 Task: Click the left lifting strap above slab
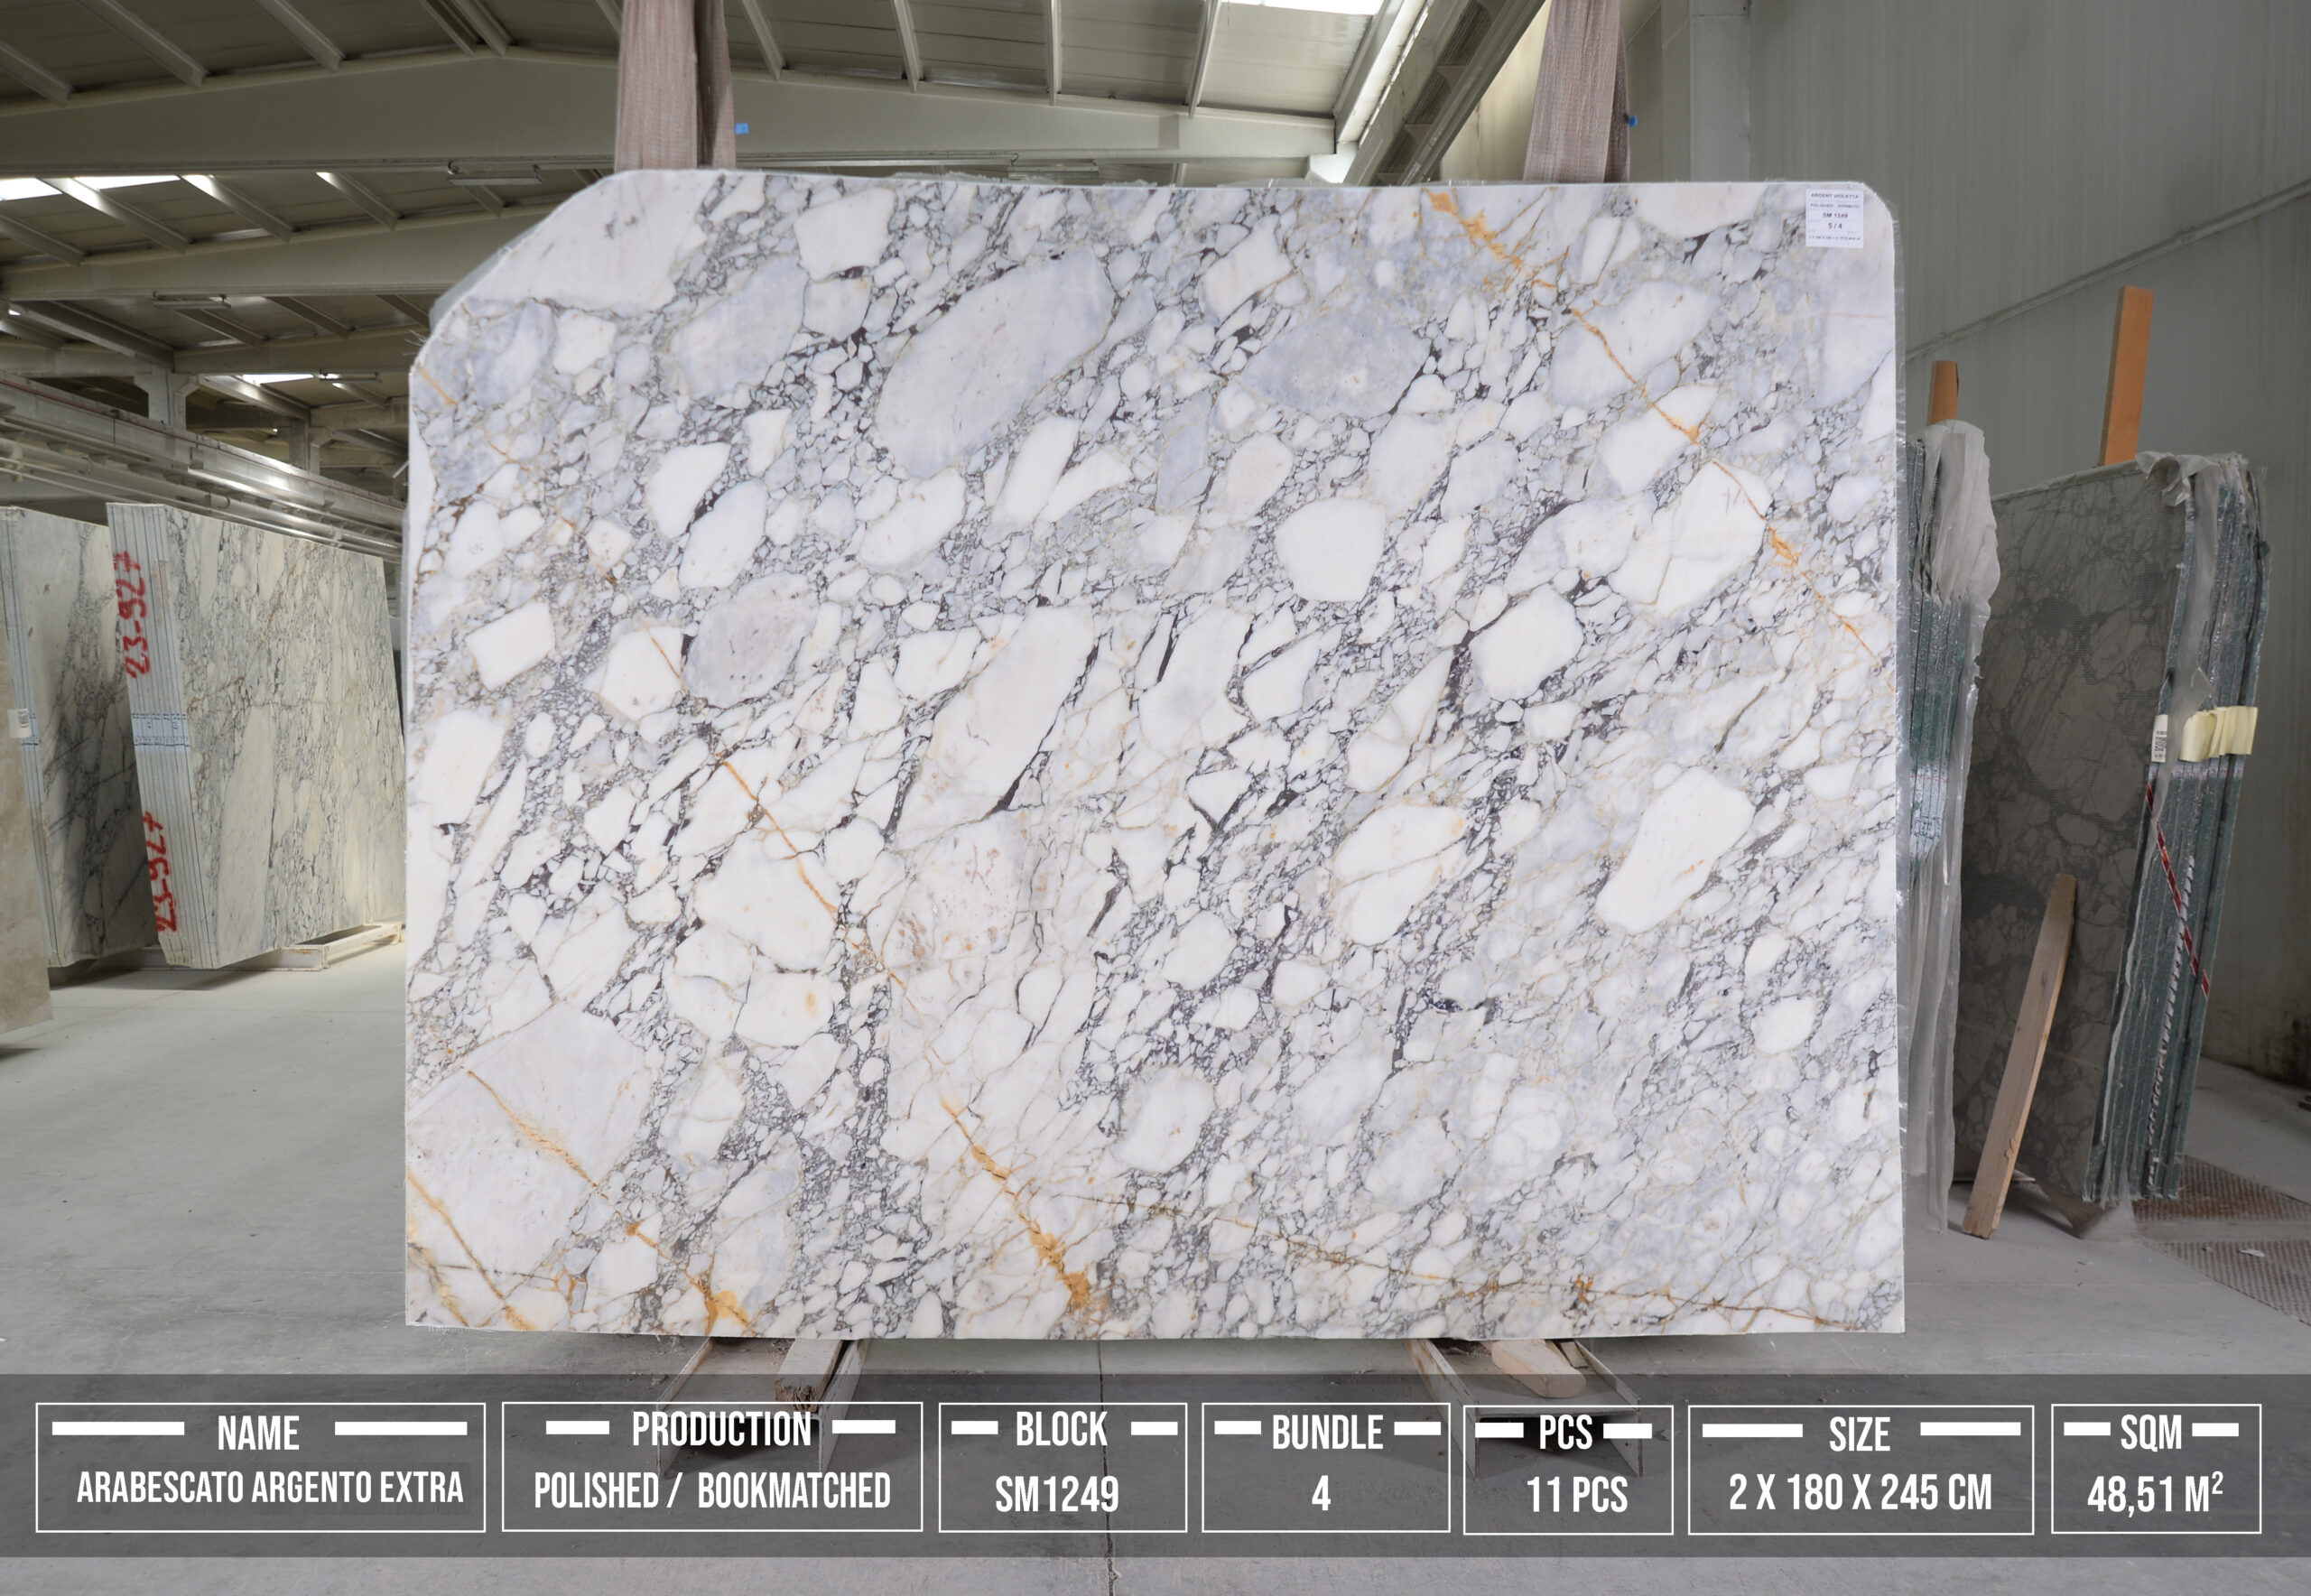[673, 85]
